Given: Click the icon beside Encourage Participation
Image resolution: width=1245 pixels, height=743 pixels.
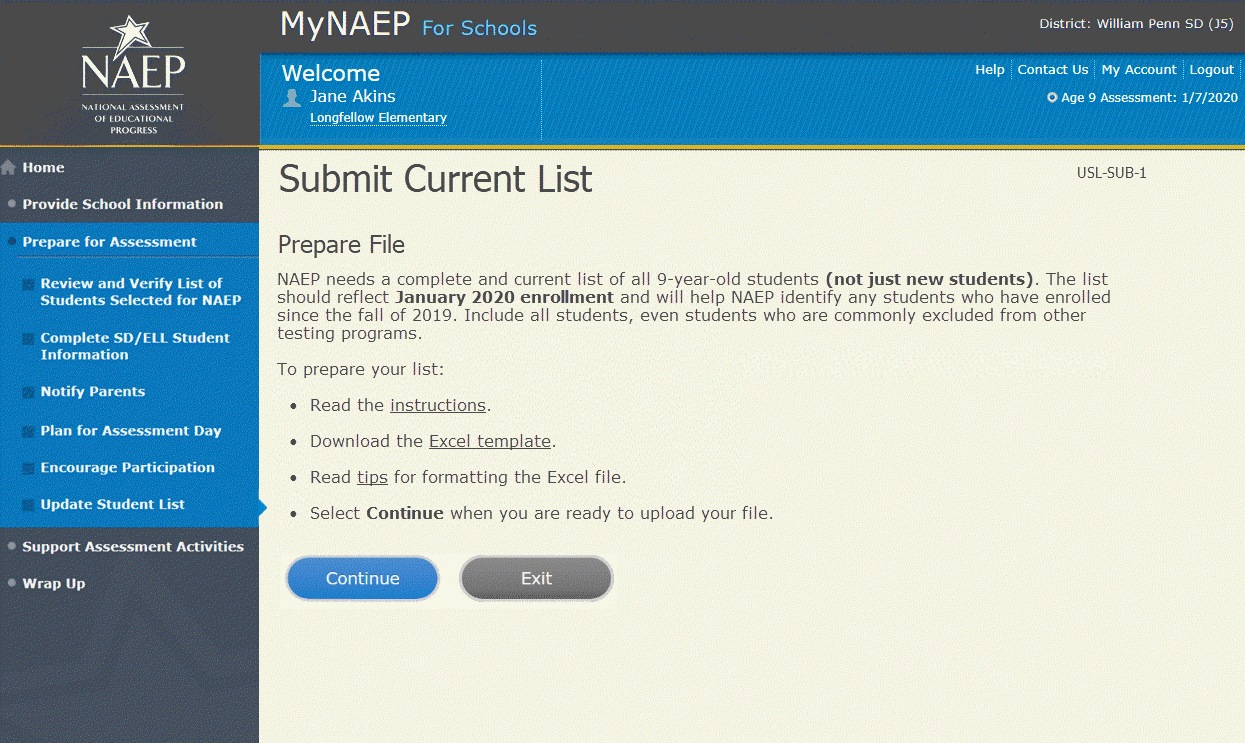Looking at the screenshot, I should pos(28,468).
